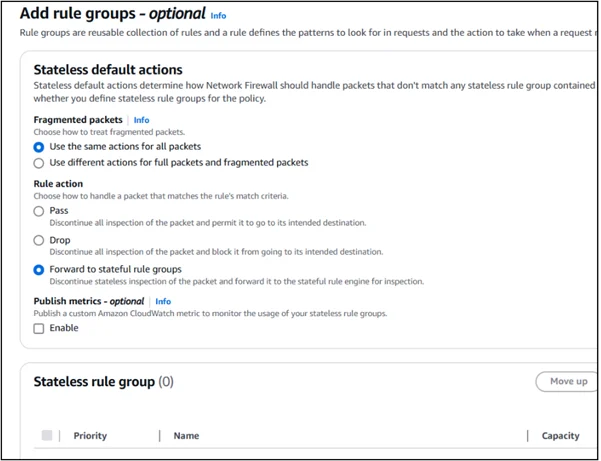
Task: Click divider left of Capacity column
Action: [527, 436]
